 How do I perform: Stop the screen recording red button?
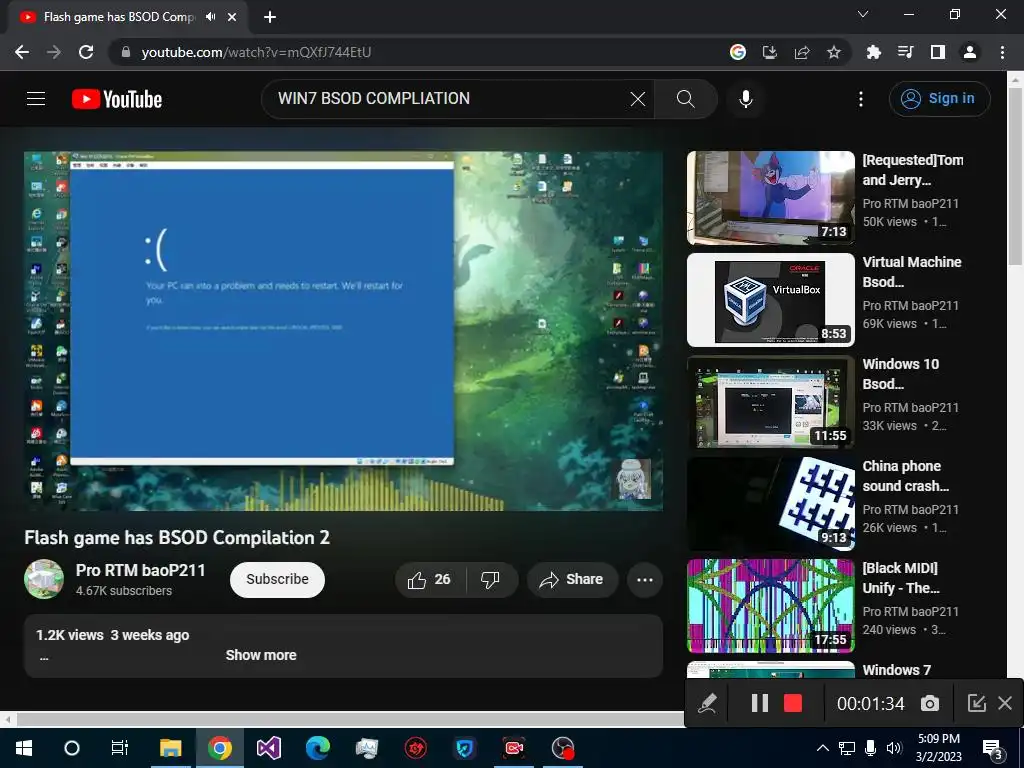coord(793,703)
